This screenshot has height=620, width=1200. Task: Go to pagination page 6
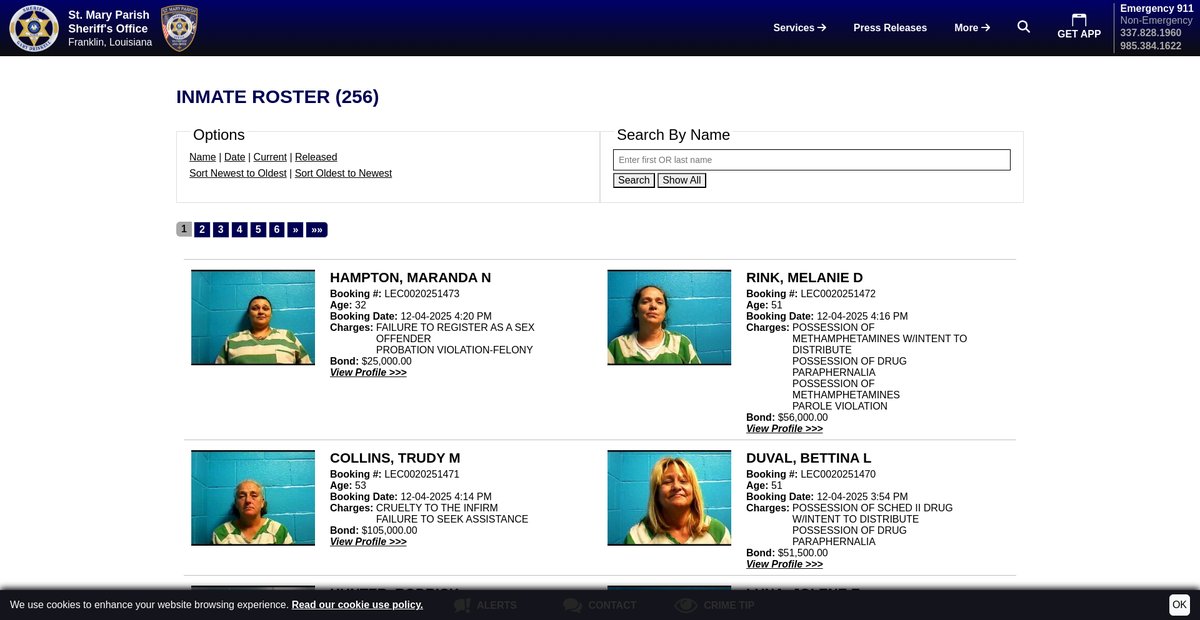point(277,229)
